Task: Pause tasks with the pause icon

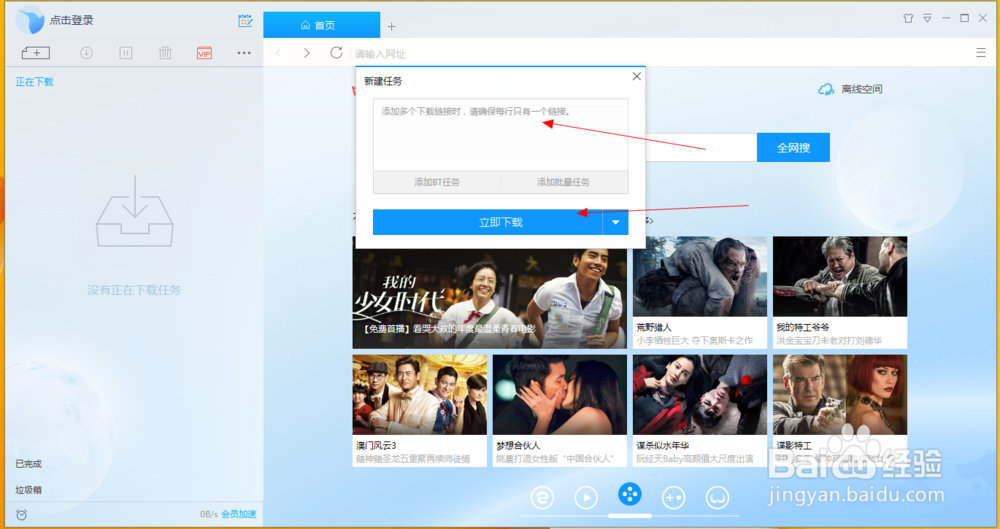Action: [126, 53]
